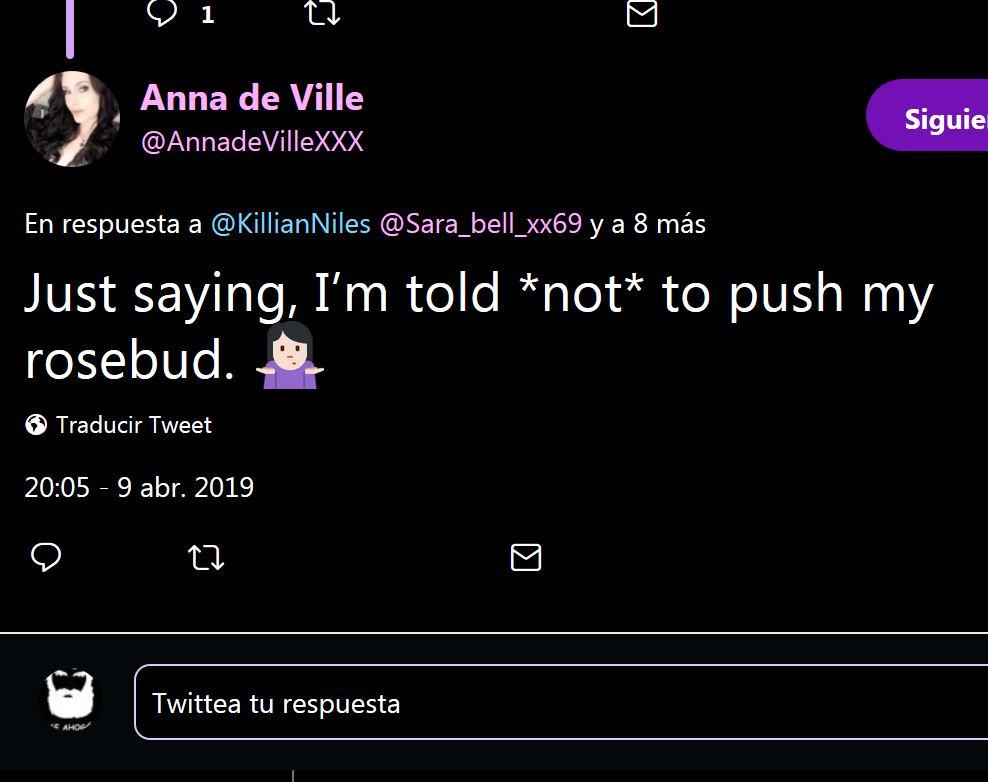Click the globe icon beside Traducir Tweet

[36, 425]
